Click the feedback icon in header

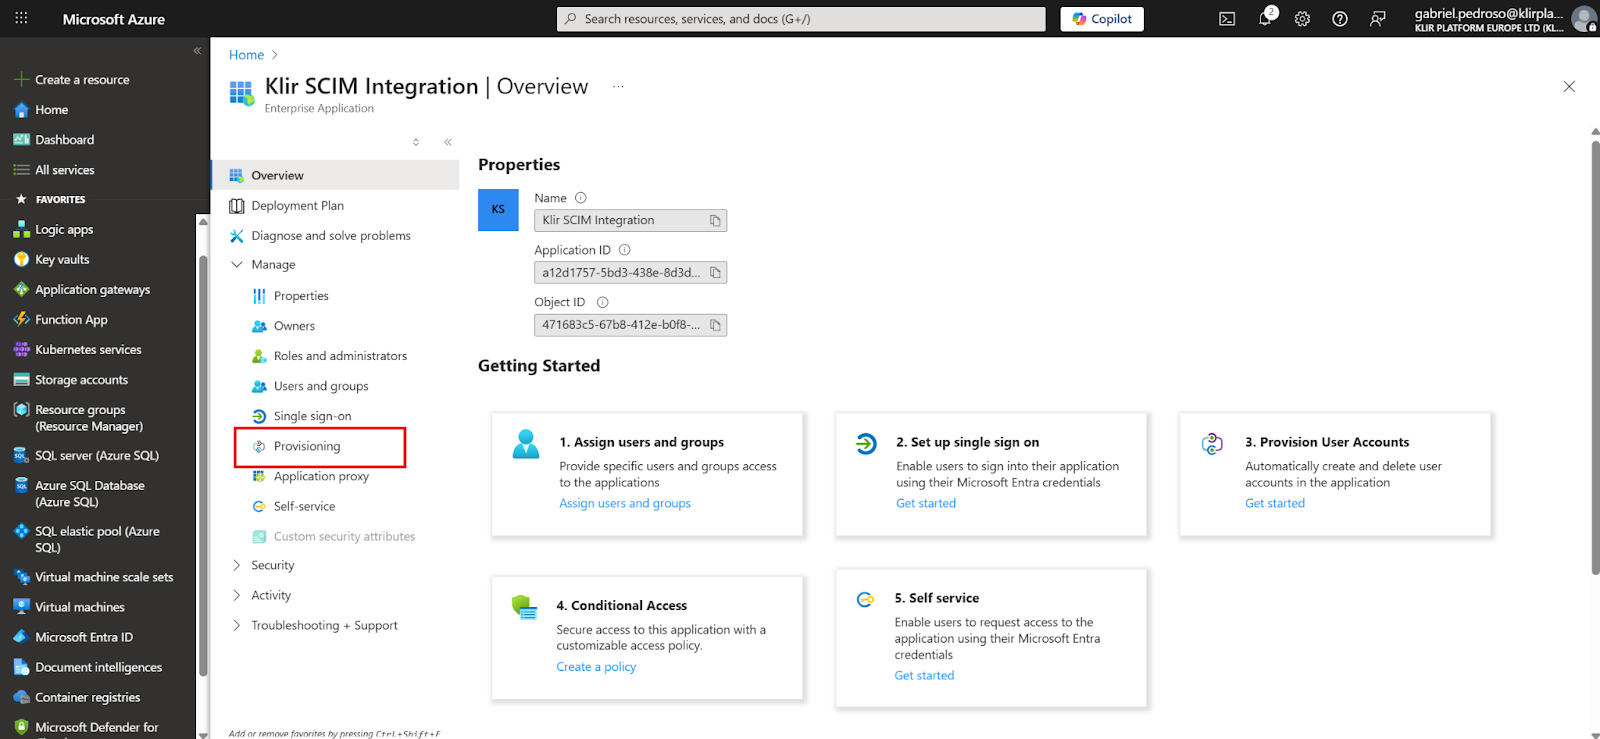1378,19
